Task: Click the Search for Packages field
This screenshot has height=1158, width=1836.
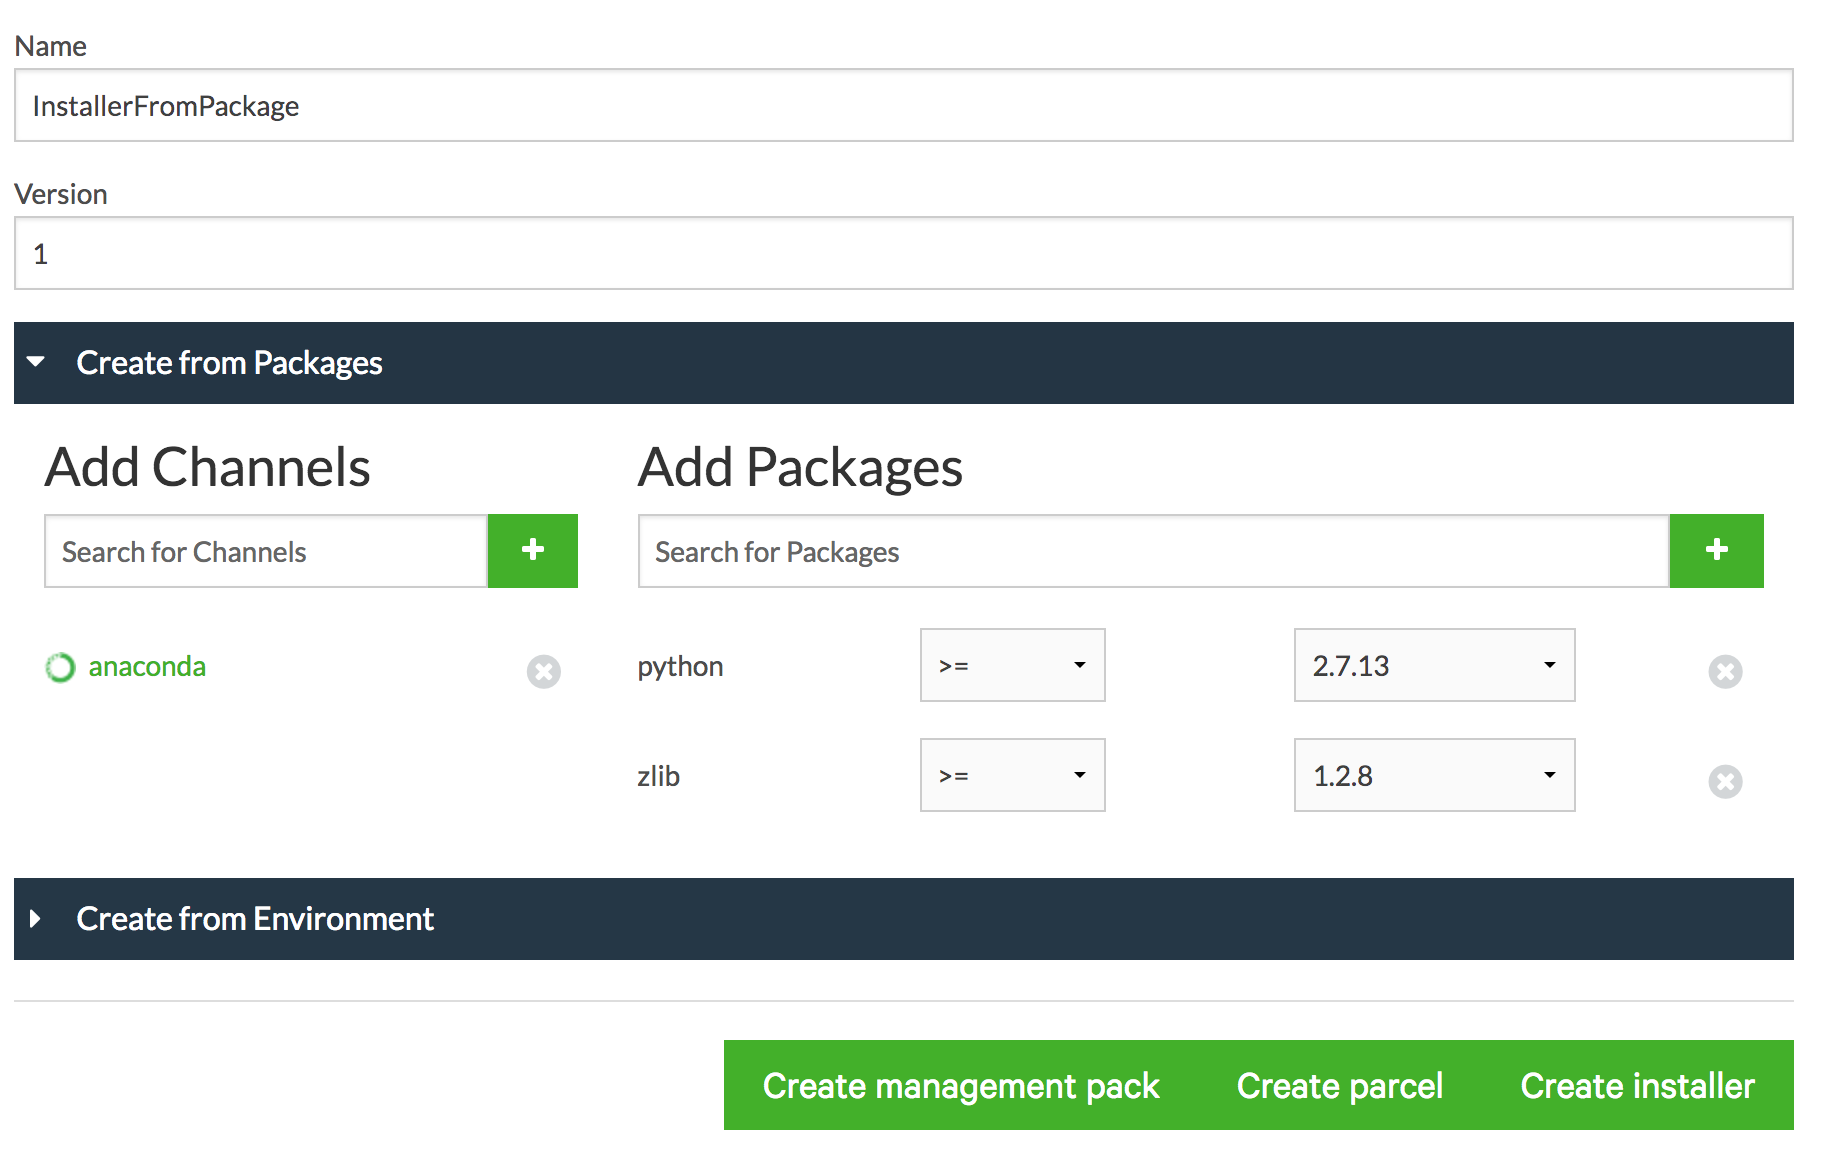Action: click(1150, 550)
